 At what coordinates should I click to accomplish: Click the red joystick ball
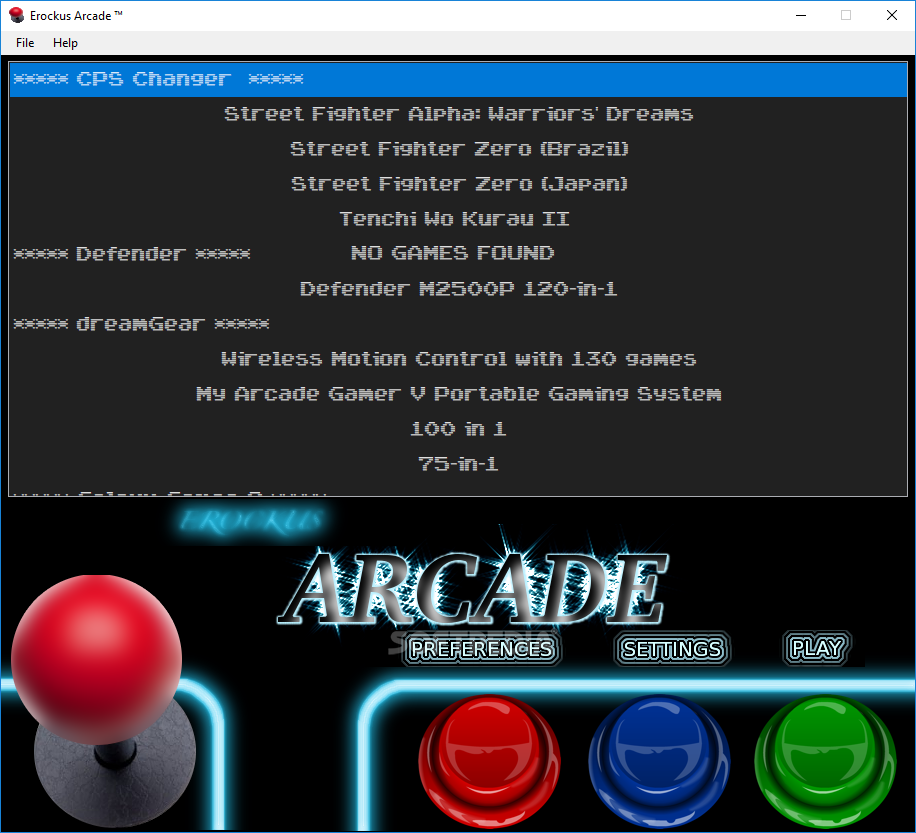pos(96,659)
